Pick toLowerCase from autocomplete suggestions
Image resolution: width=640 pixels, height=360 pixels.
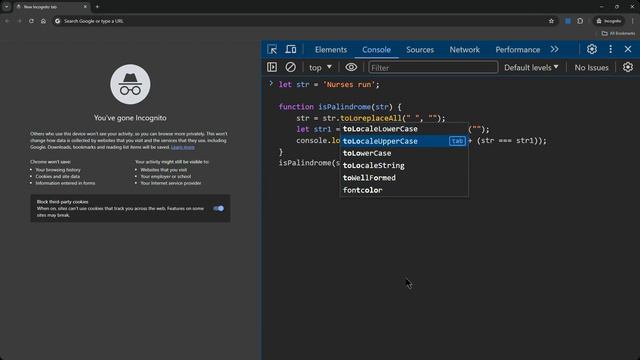(x=404, y=153)
